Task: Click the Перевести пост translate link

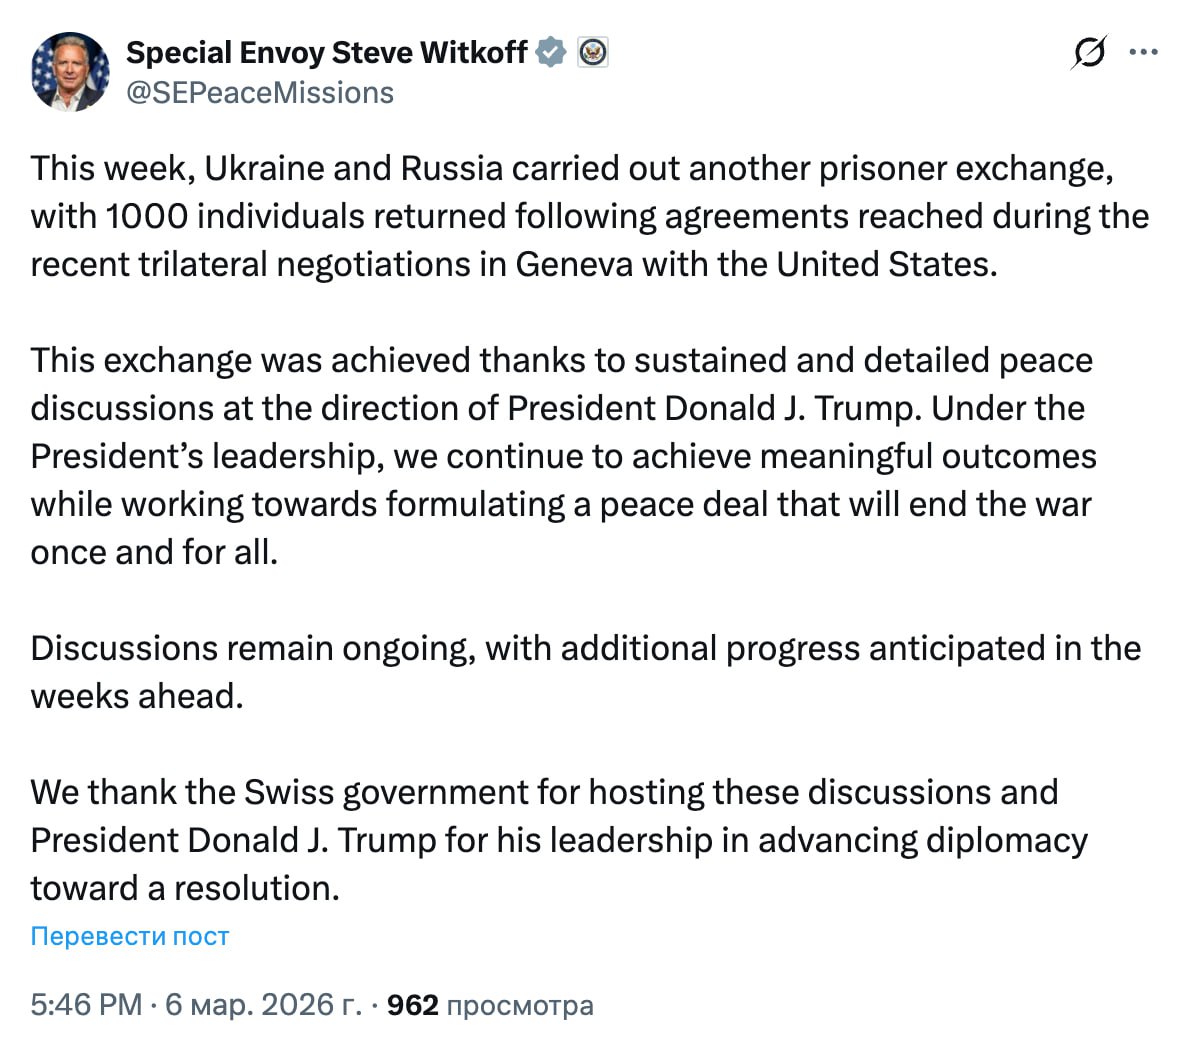Action: [130, 936]
